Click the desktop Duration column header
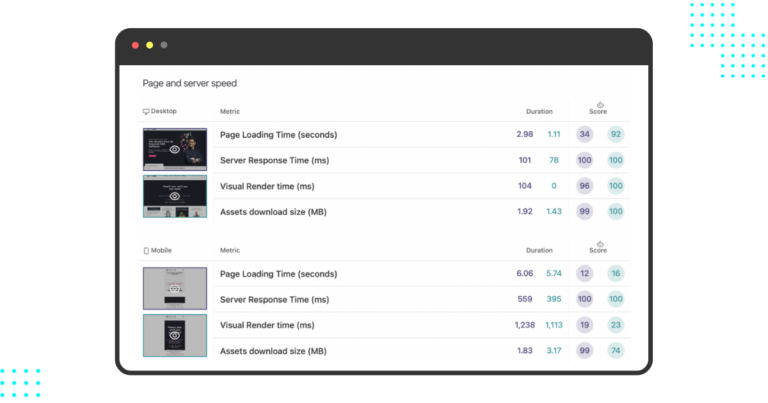Screen dimensions: 768x403 pyautogui.click(x=539, y=111)
